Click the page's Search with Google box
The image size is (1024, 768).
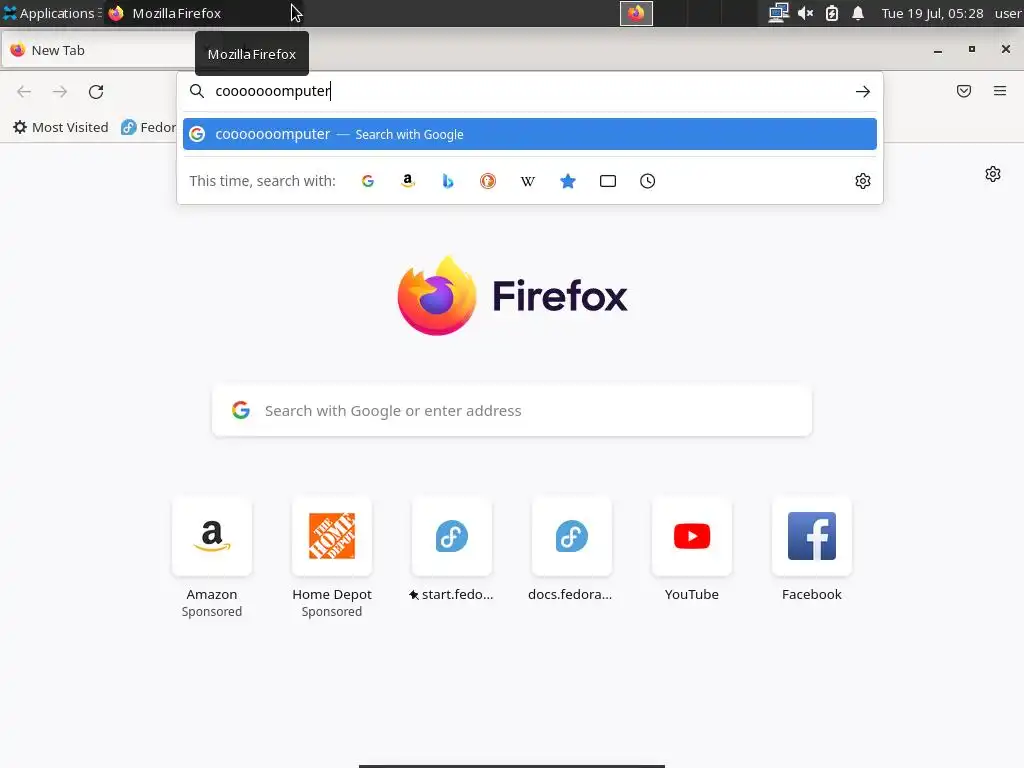pos(512,411)
